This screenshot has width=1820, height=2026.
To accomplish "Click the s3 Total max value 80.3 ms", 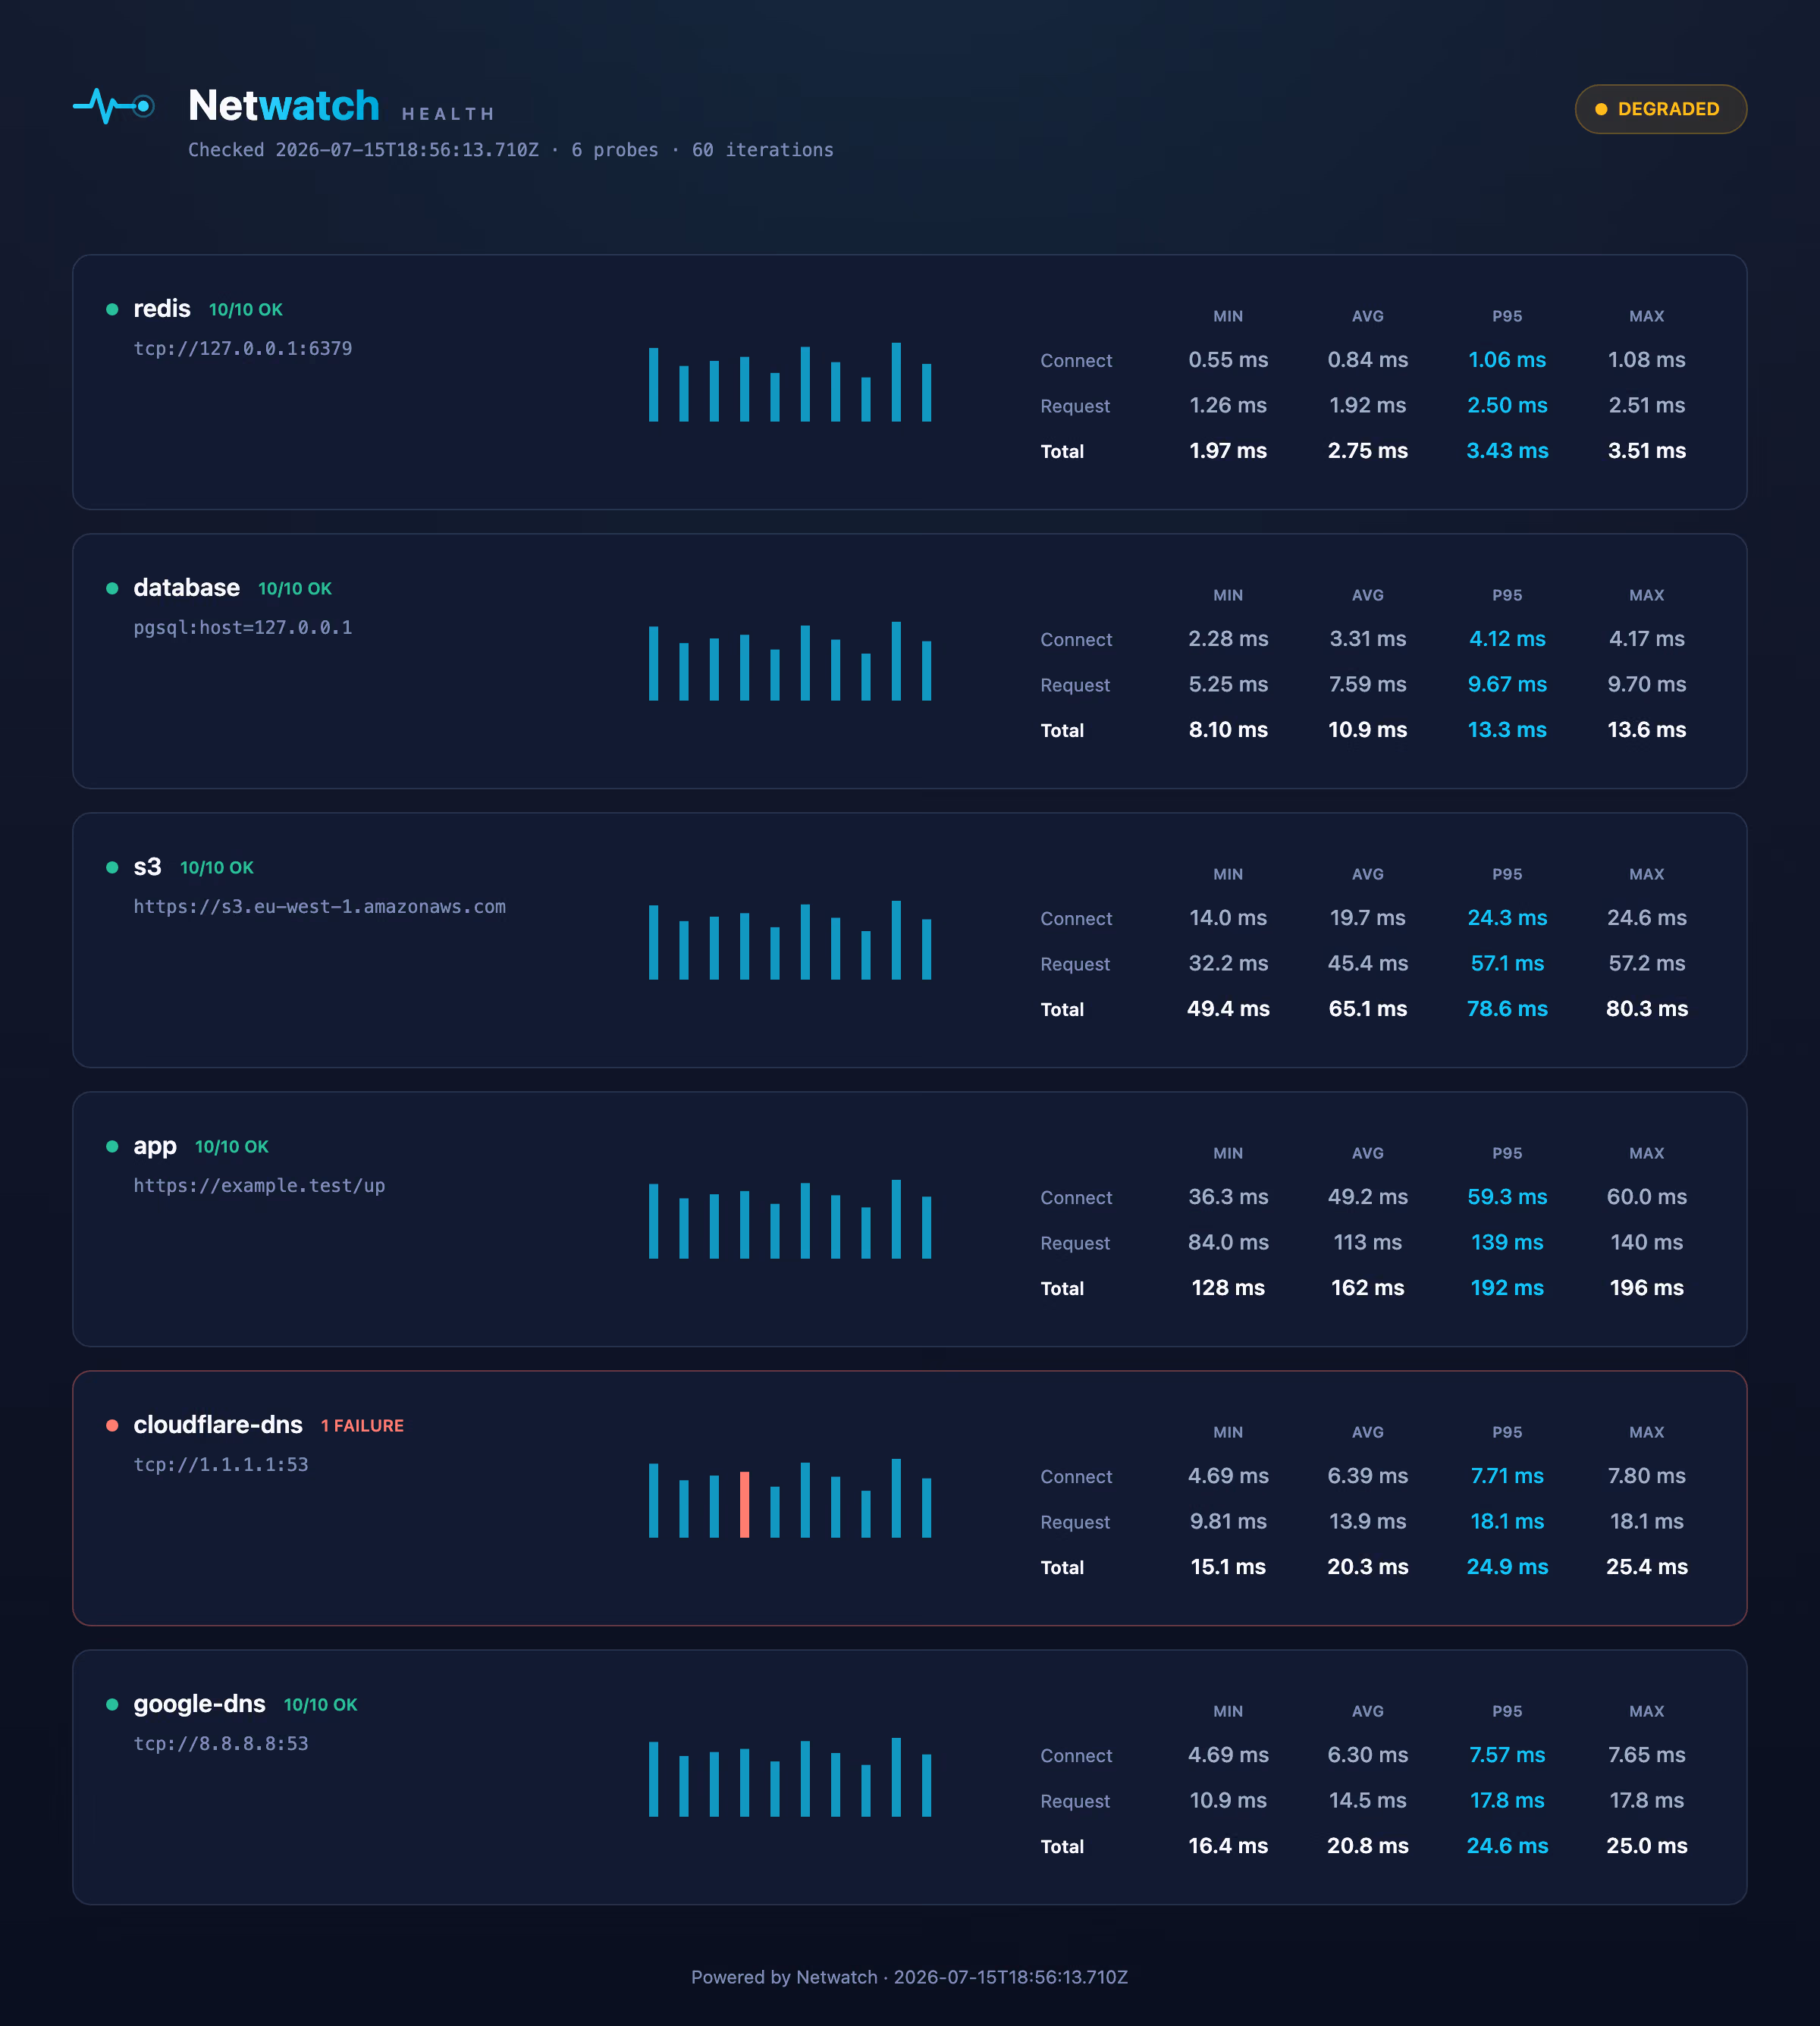I will [1647, 1009].
